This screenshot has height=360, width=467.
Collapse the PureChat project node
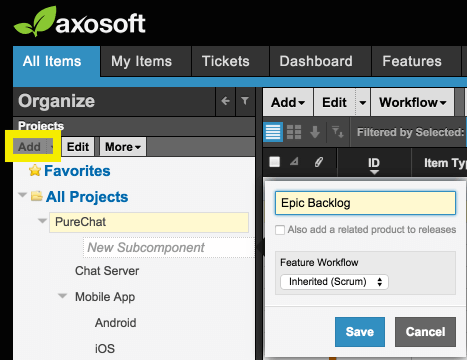(x=42, y=221)
